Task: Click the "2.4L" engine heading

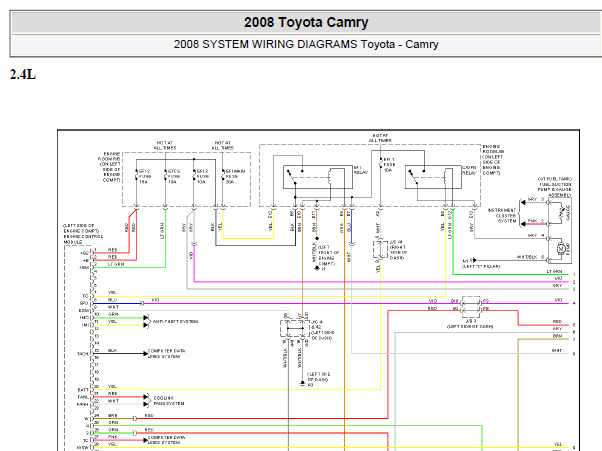Action: click(23, 74)
